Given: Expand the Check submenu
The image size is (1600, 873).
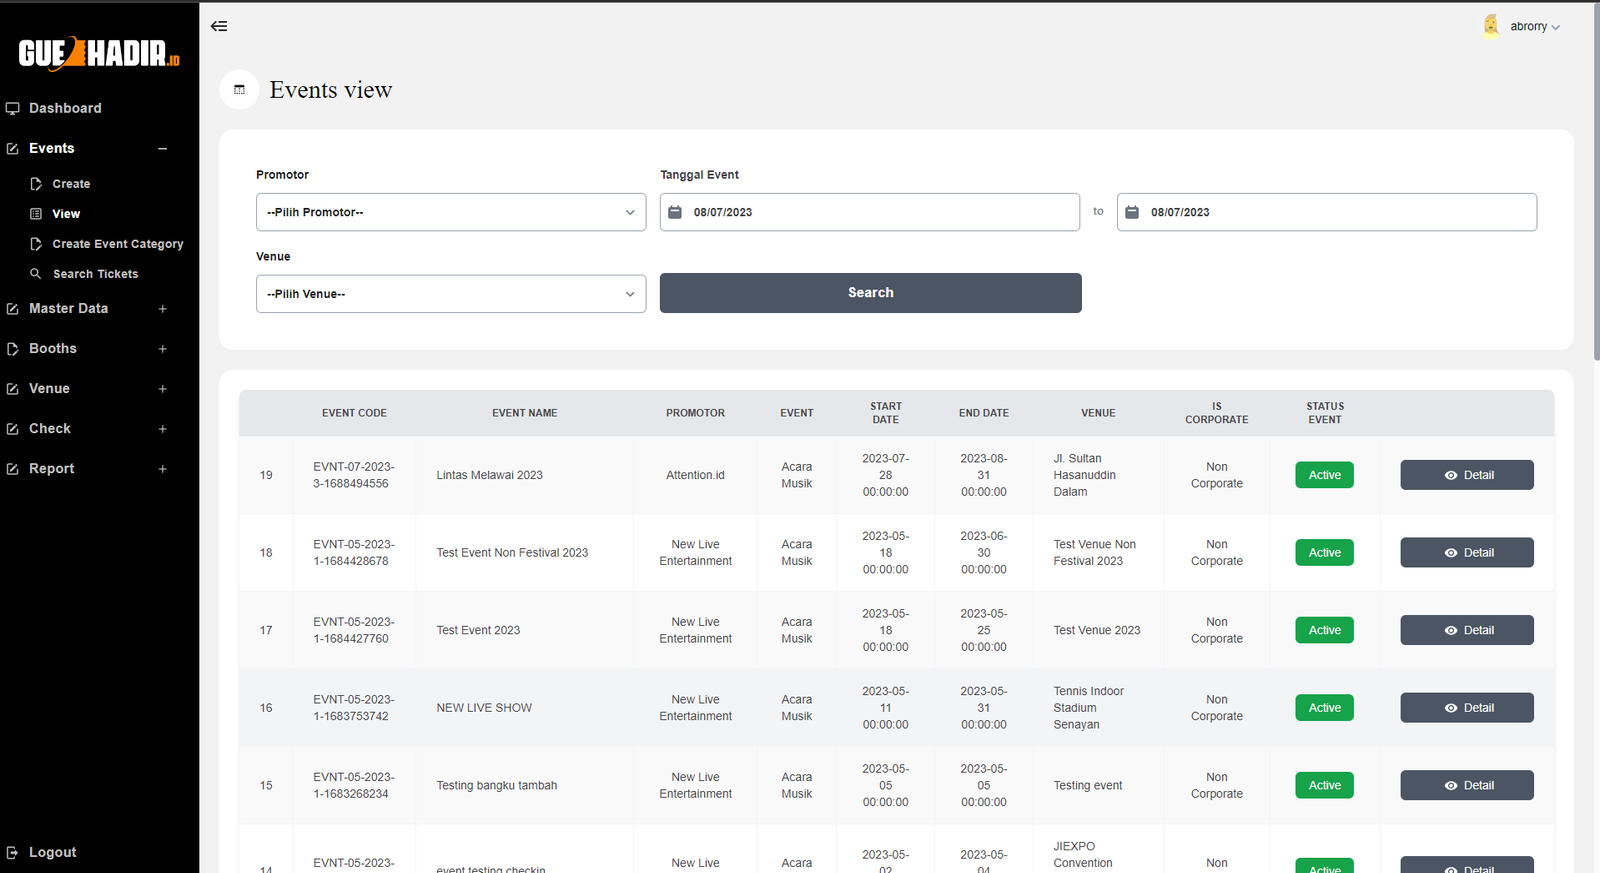Looking at the screenshot, I should point(162,429).
